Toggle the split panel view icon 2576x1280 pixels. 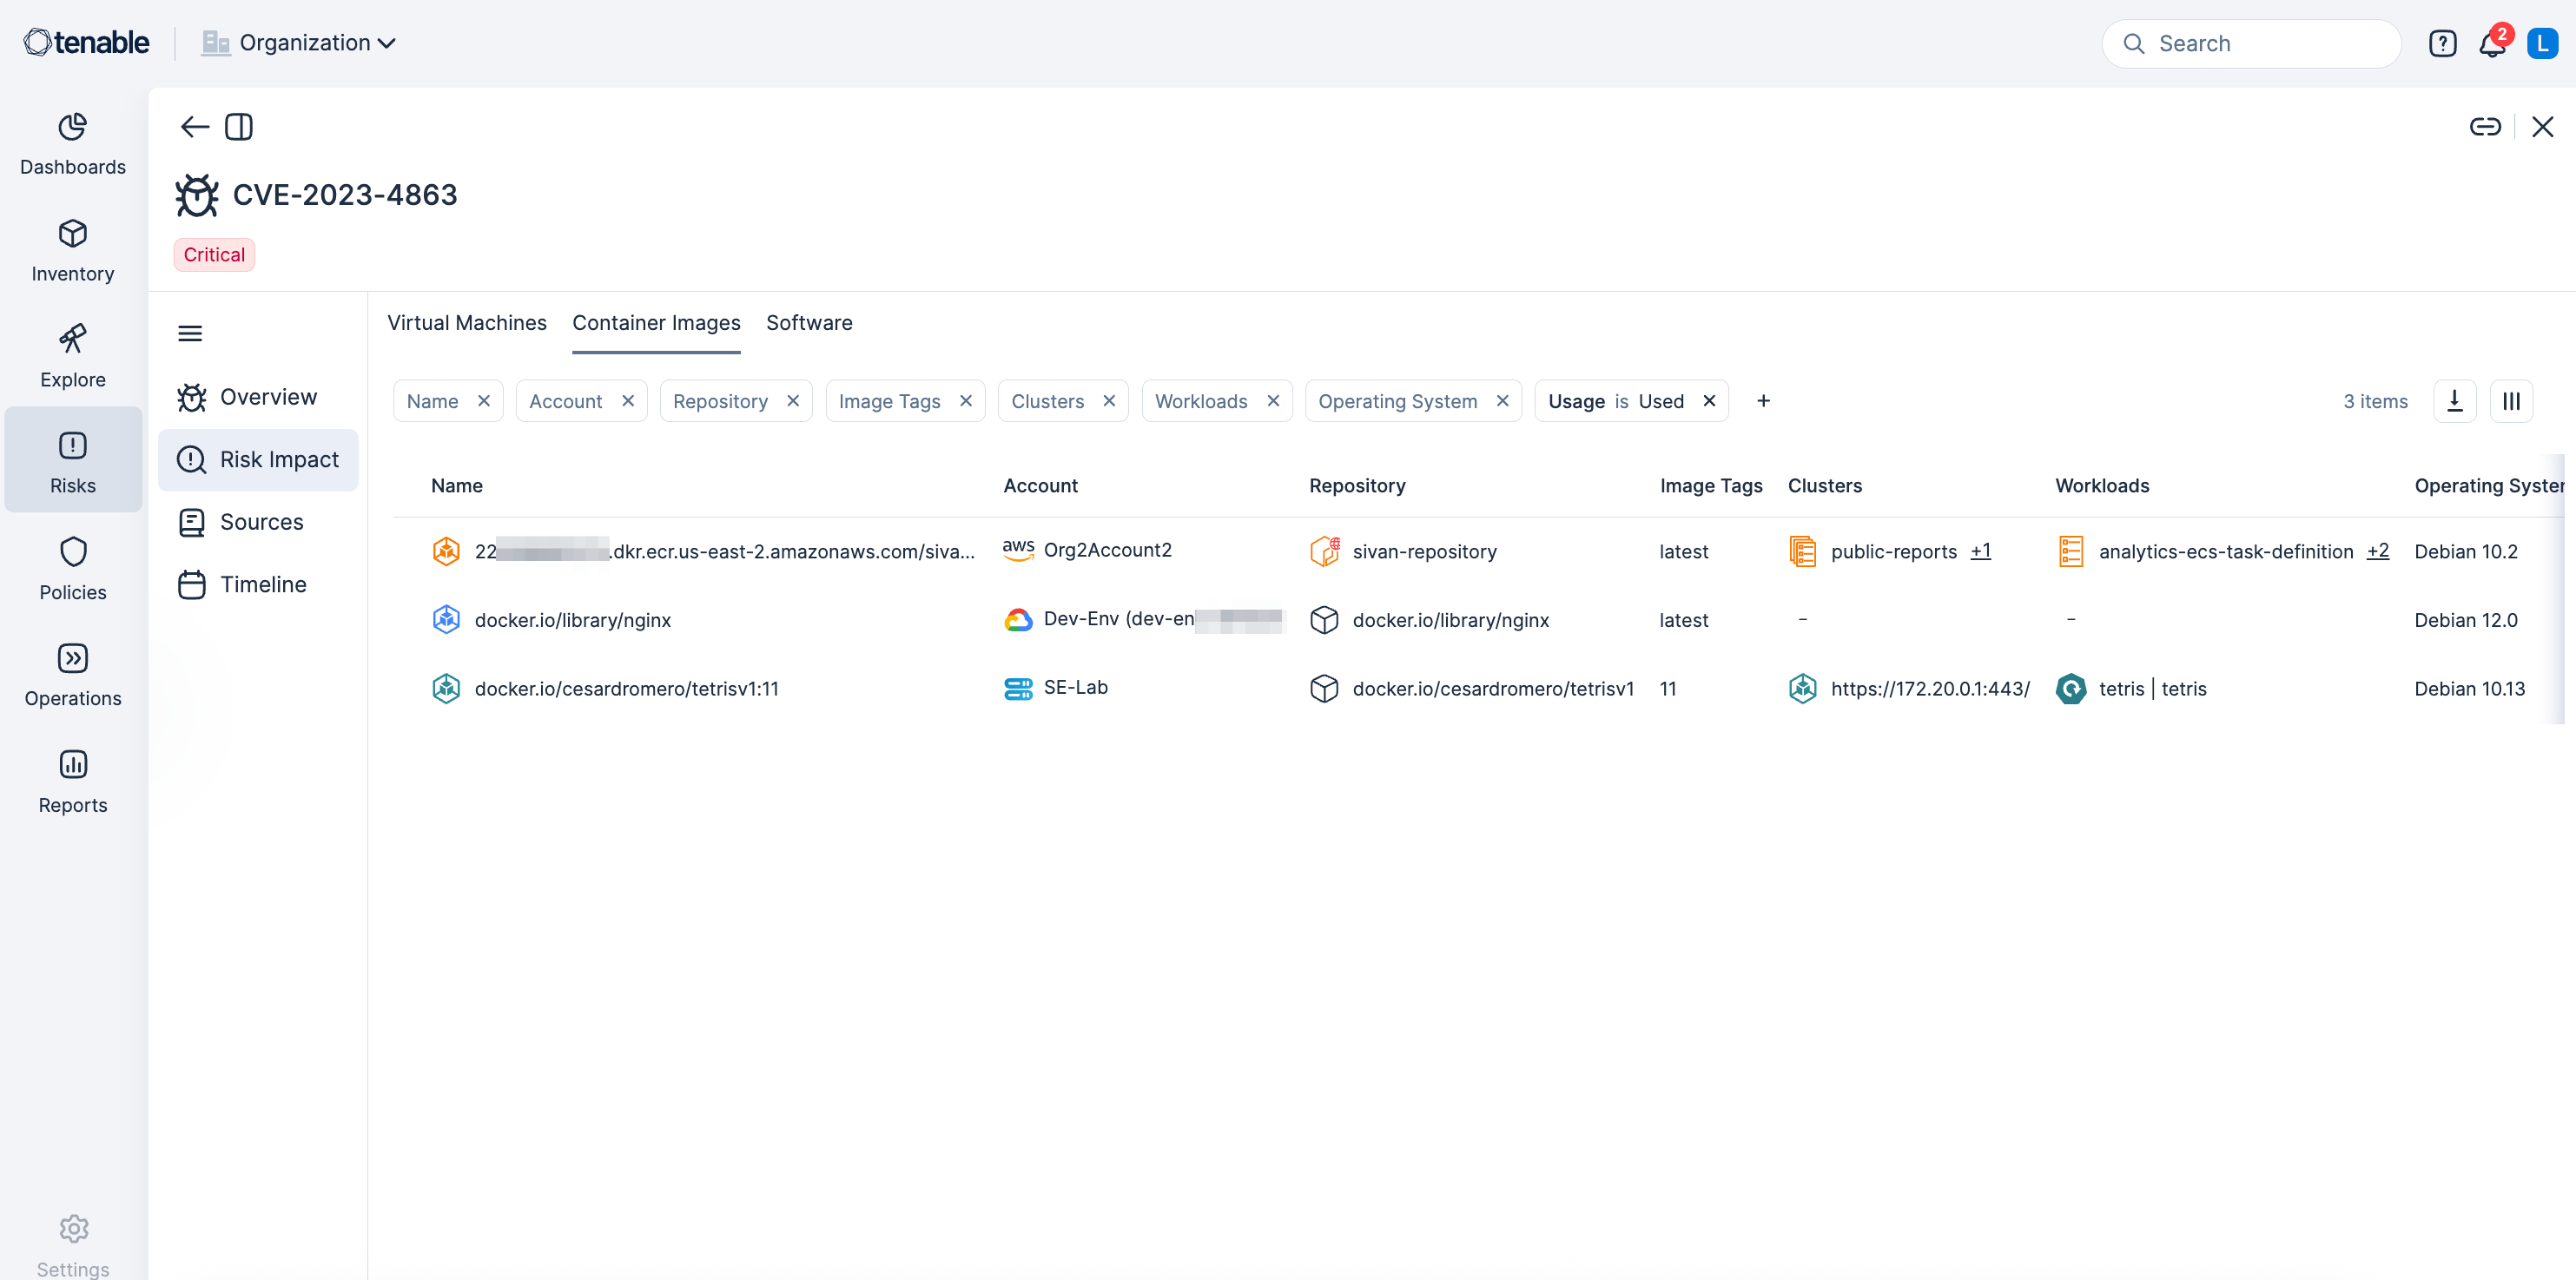(239, 127)
